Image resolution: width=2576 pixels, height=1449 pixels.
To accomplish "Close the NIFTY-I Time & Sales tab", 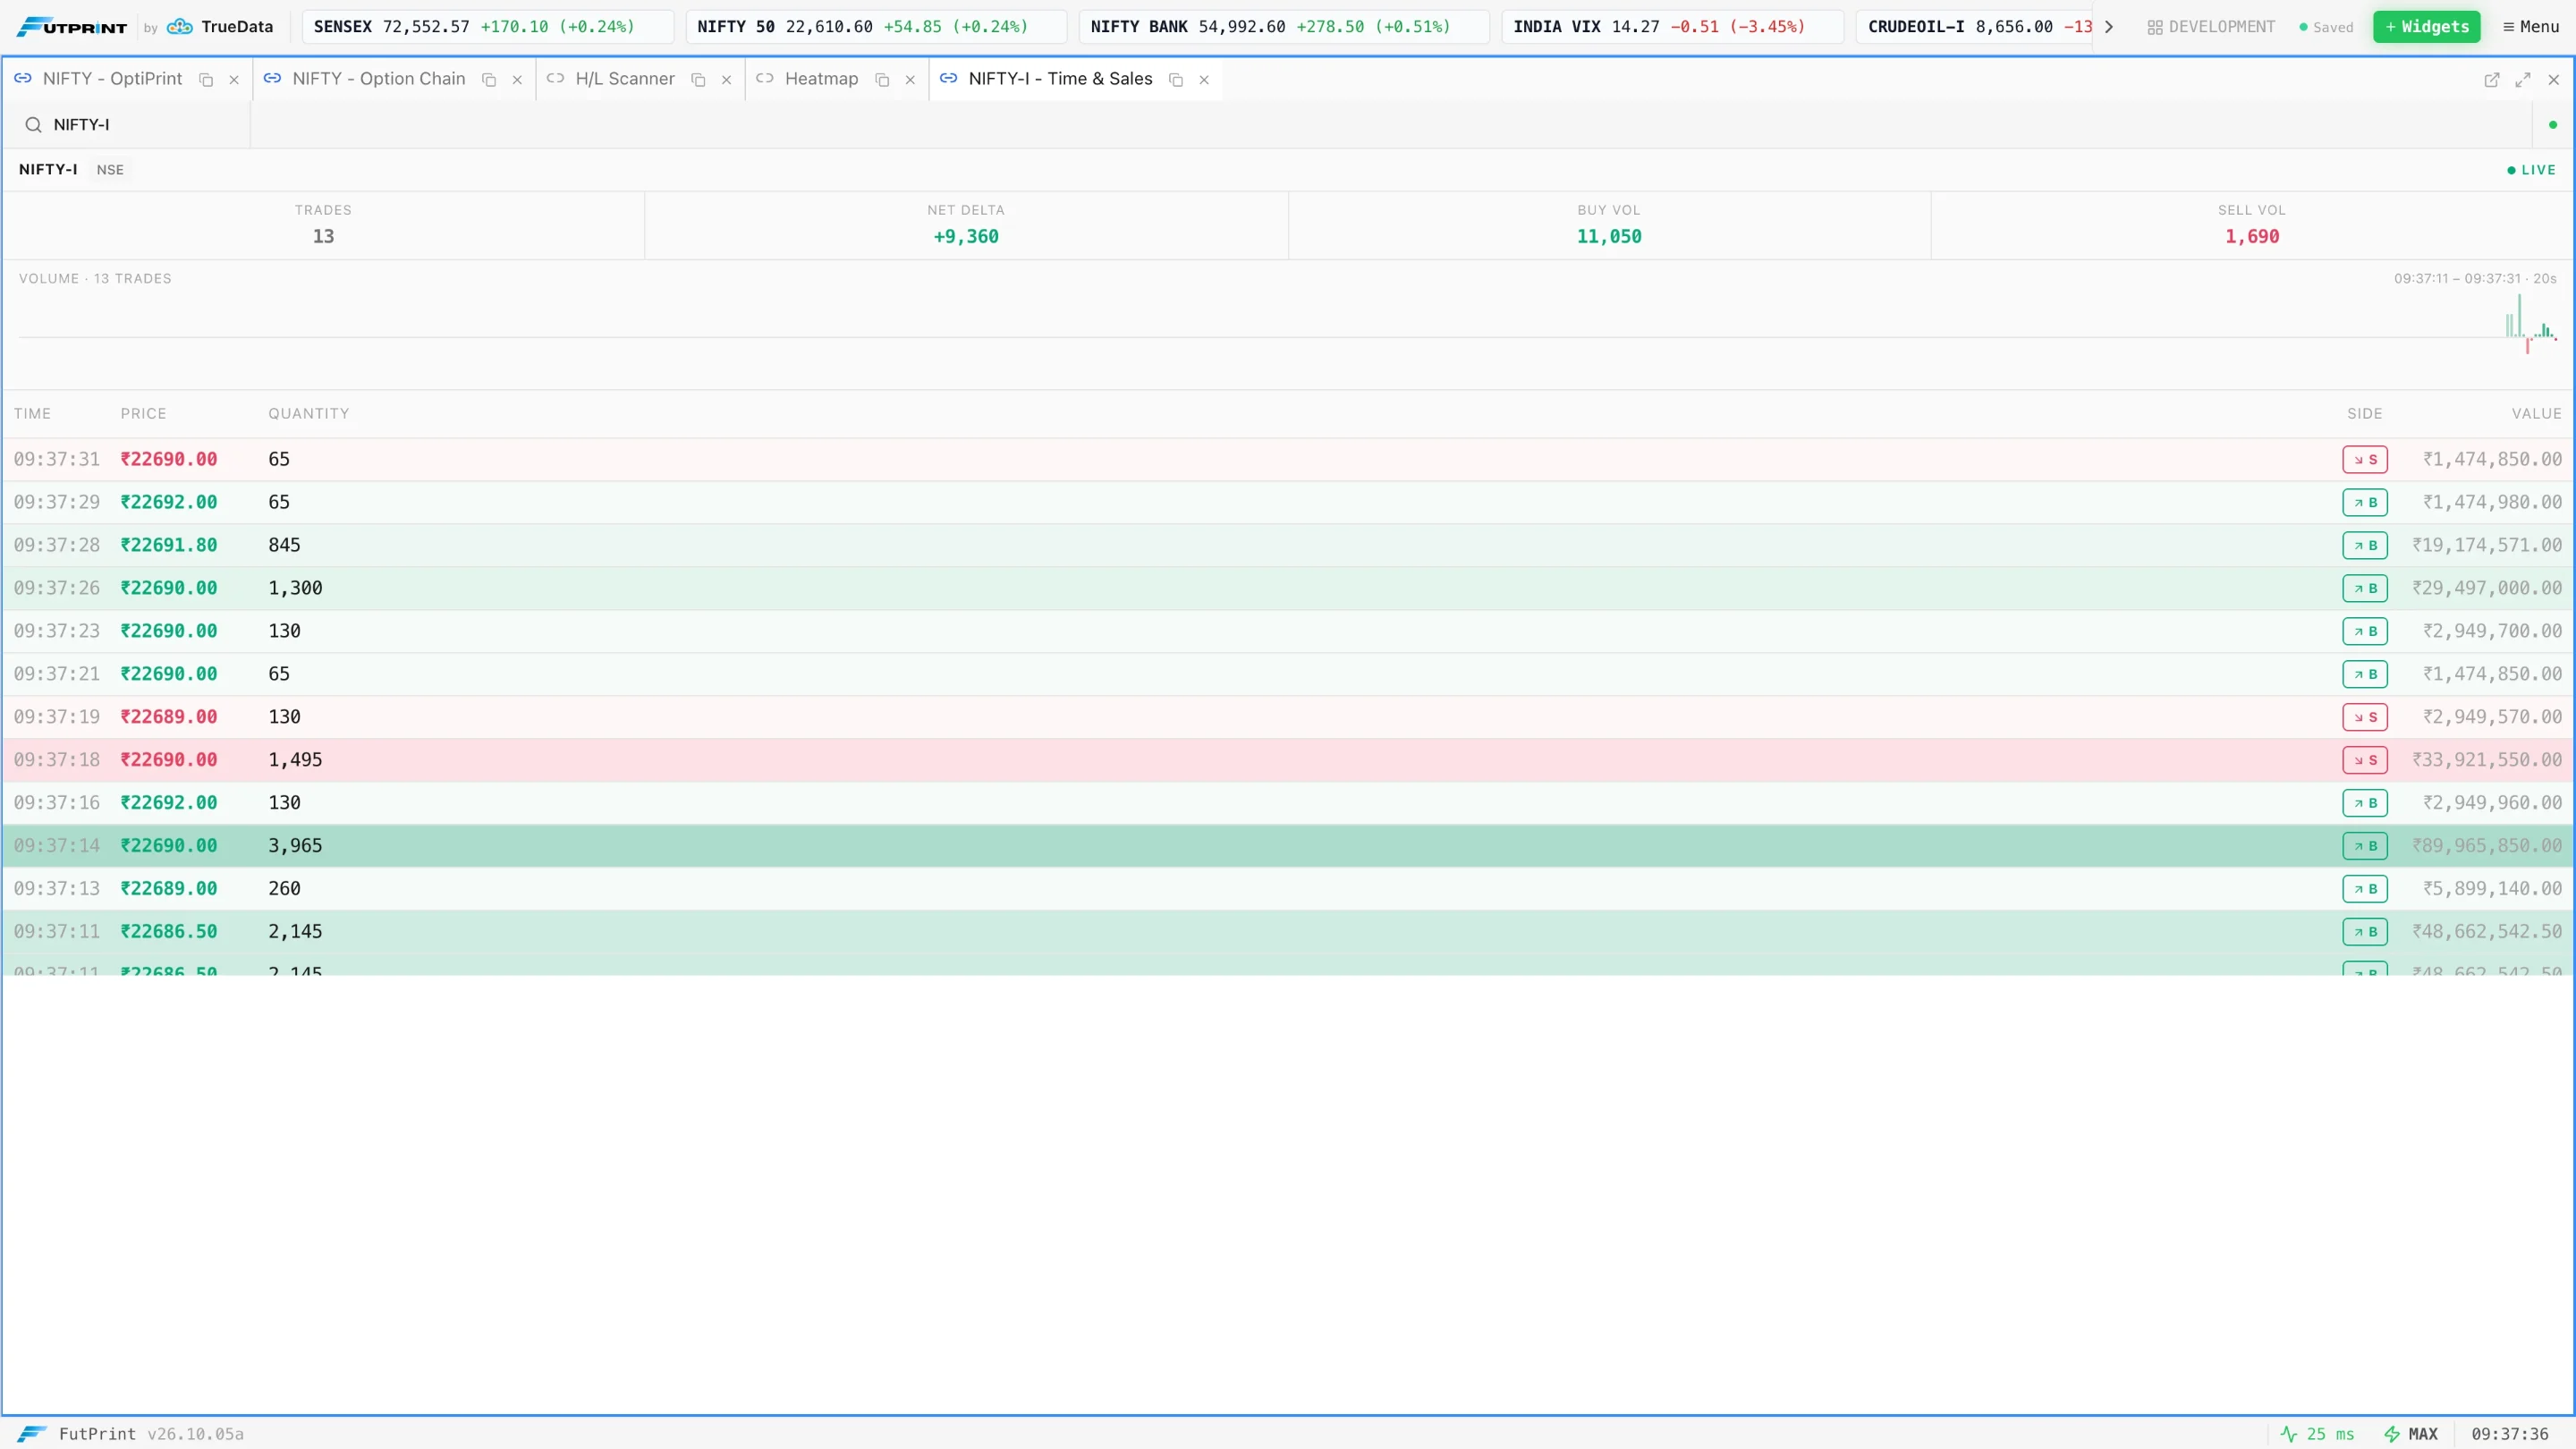I will pyautogui.click(x=1204, y=80).
